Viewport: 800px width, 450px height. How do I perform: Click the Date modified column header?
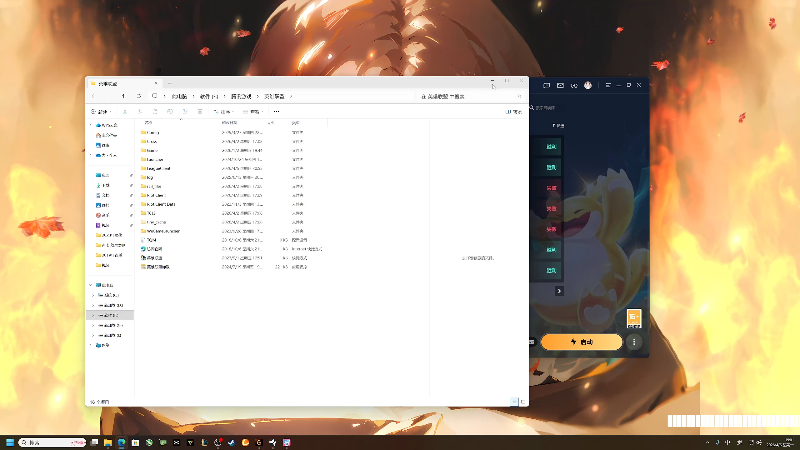(x=229, y=122)
